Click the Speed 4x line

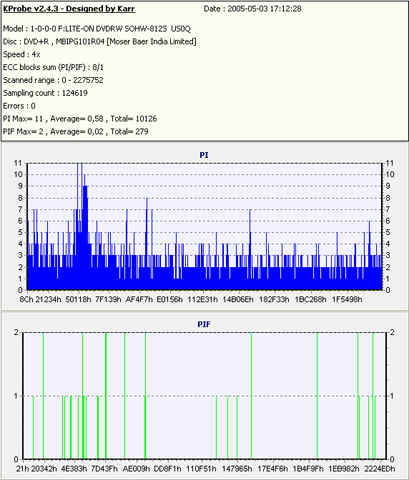click(x=22, y=54)
